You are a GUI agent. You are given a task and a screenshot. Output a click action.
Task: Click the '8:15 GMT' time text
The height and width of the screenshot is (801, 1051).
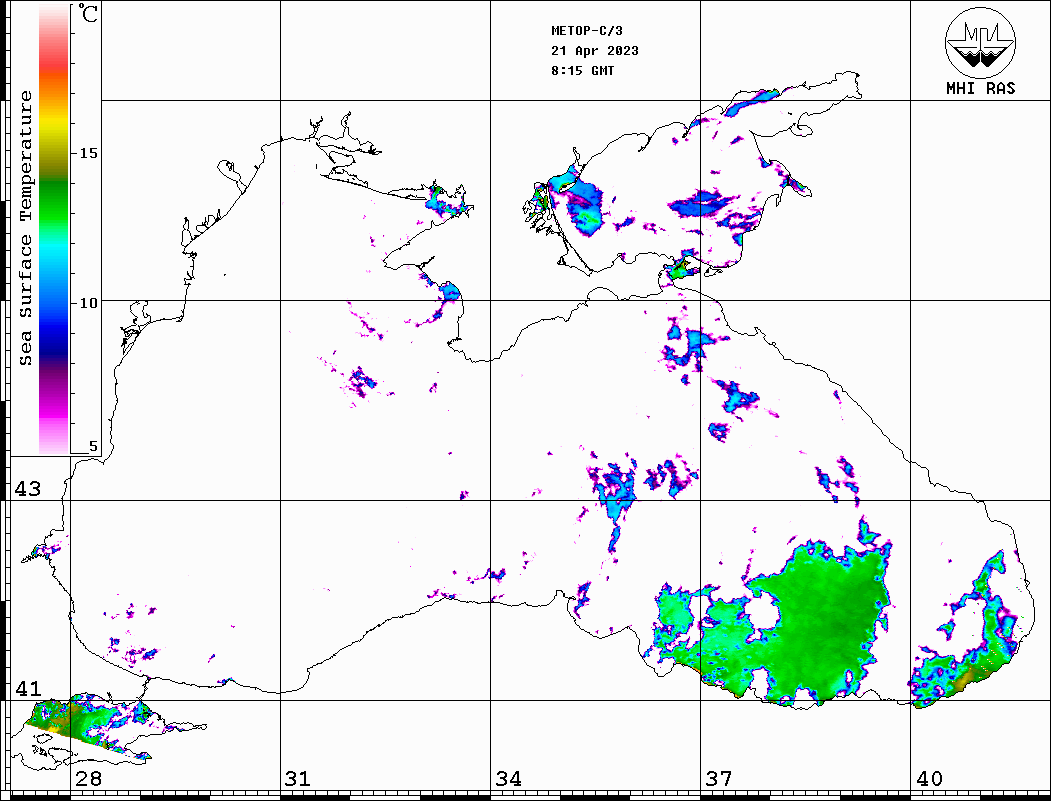pyautogui.click(x=582, y=71)
